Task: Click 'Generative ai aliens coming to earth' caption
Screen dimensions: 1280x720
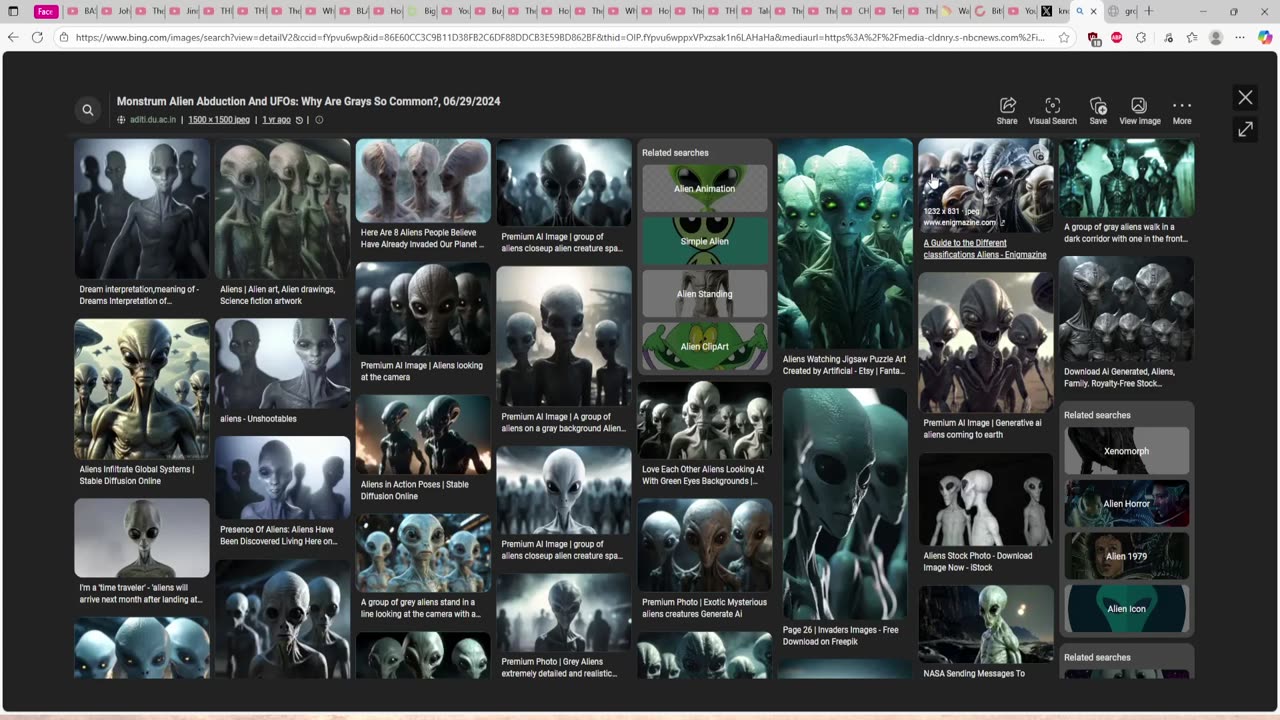Action: tap(983, 429)
